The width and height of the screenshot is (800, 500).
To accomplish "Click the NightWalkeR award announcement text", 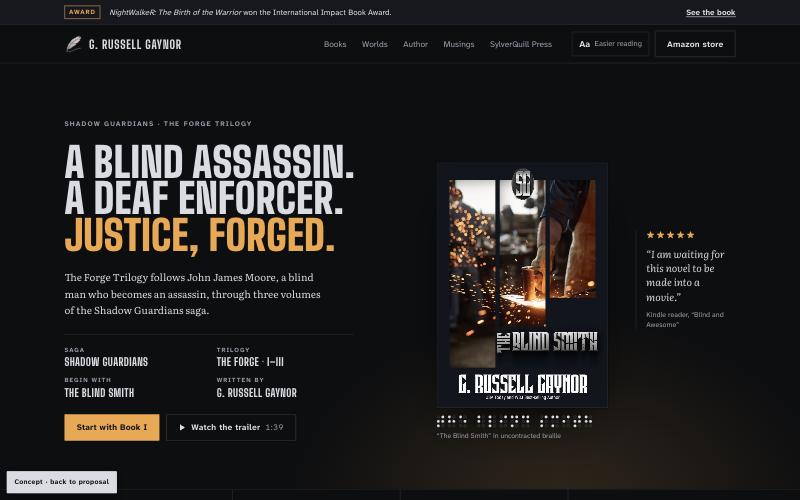I will [x=251, y=12].
